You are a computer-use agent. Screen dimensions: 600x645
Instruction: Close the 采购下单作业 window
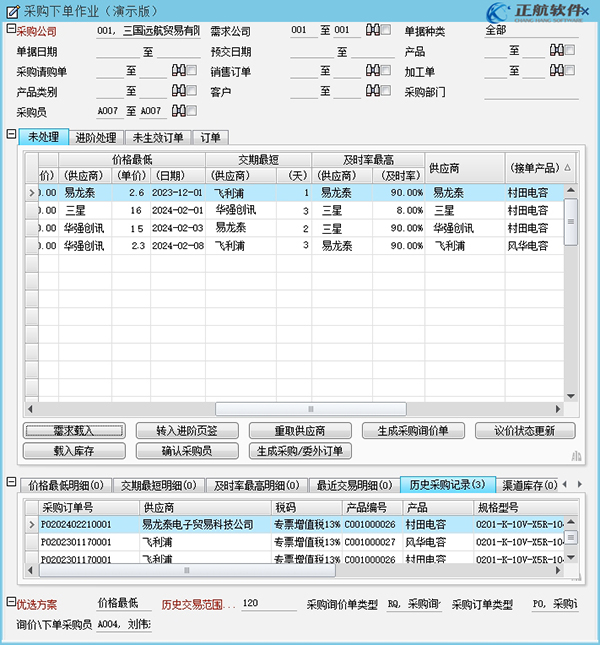[586, 12]
